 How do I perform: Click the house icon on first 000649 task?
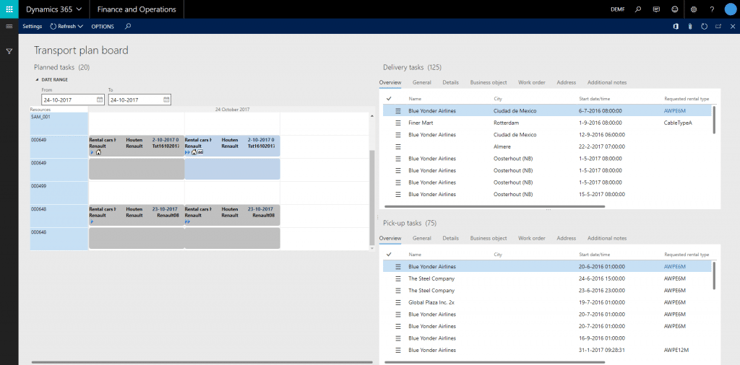click(98, 153)
